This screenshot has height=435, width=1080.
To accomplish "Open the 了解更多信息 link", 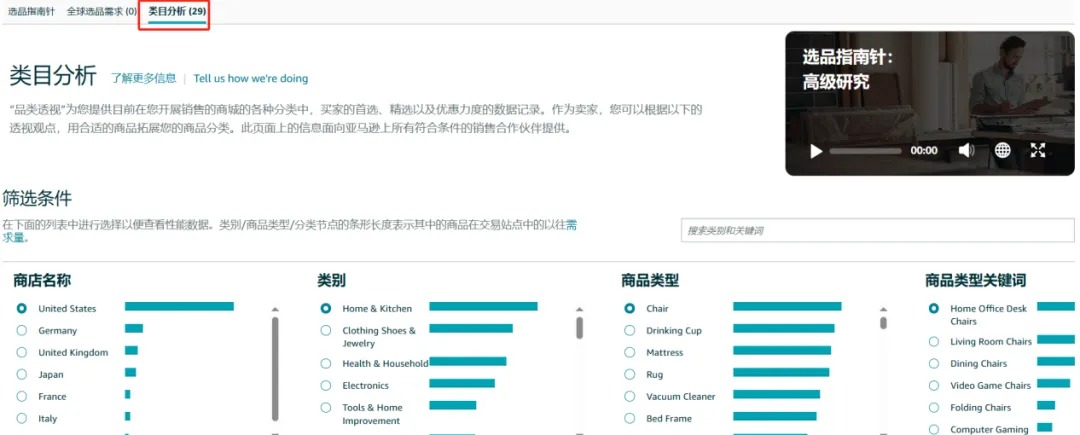I will point(143,78).
